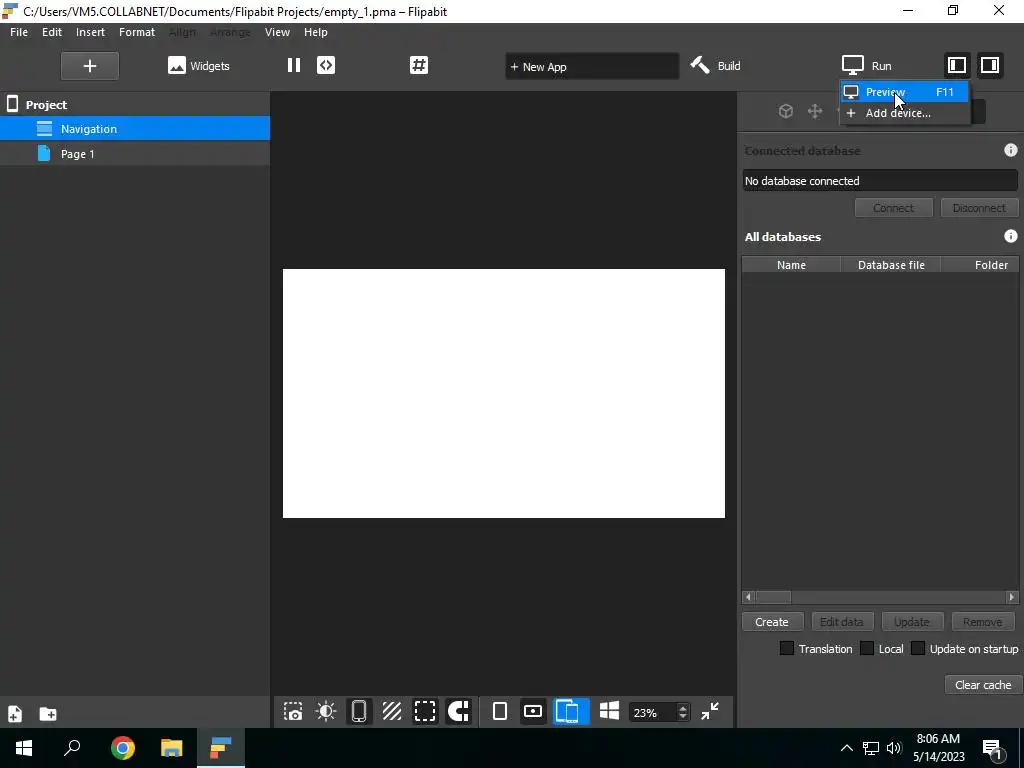
Task: Click the Edit data button
Action: (x=842, y=622)
